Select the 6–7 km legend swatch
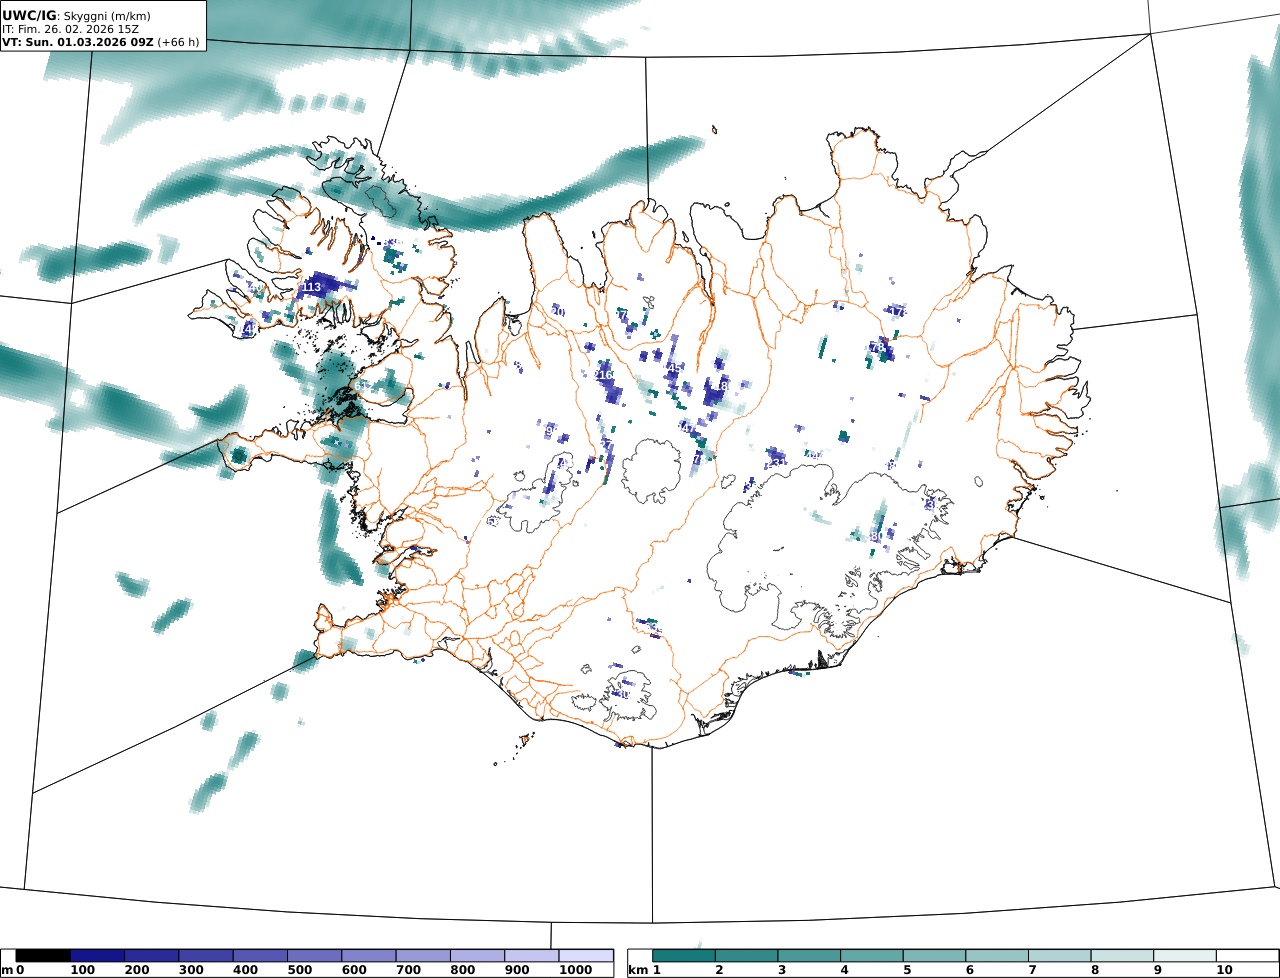The width and height of the screenshot is (1280, 978). (x=997, y=956)
